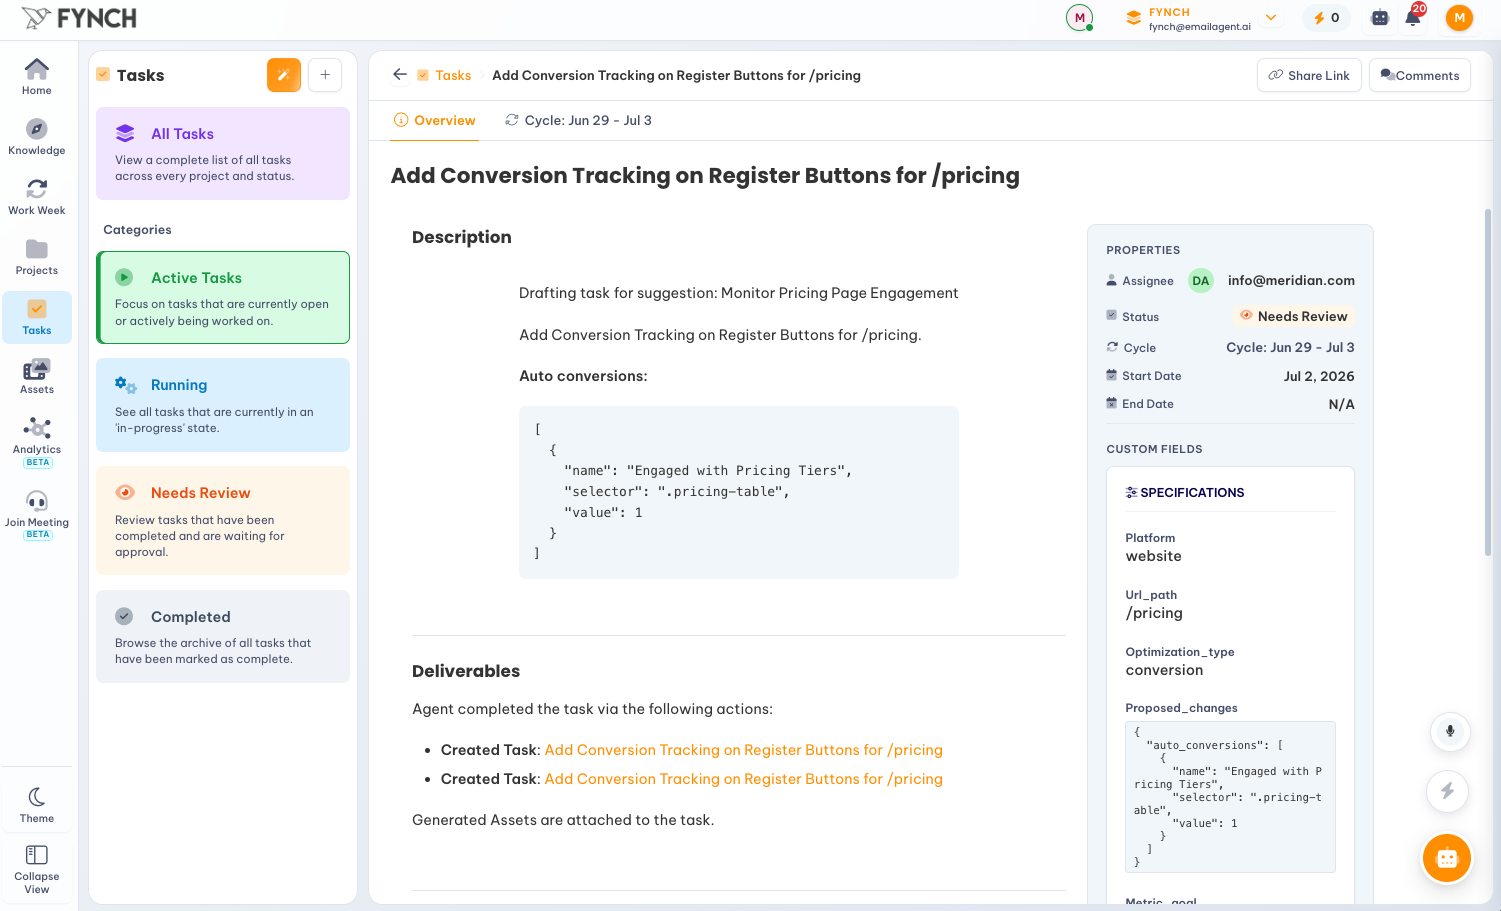Click the Deliverables heading
This screenshot has width=1501, height=911.
(466, 671)
